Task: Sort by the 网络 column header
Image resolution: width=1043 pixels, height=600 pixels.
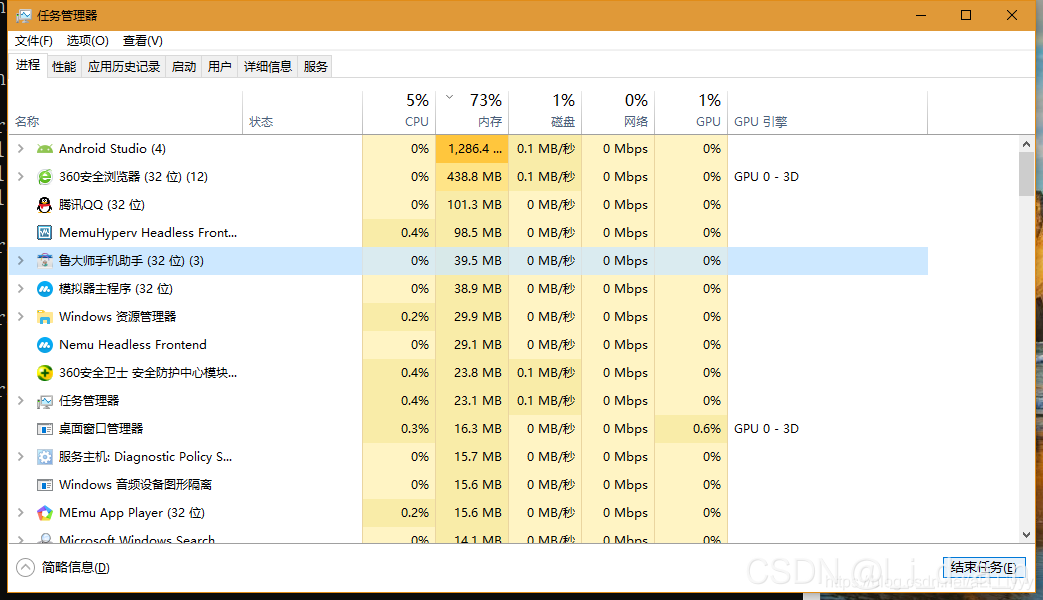Action: point(619,112)
